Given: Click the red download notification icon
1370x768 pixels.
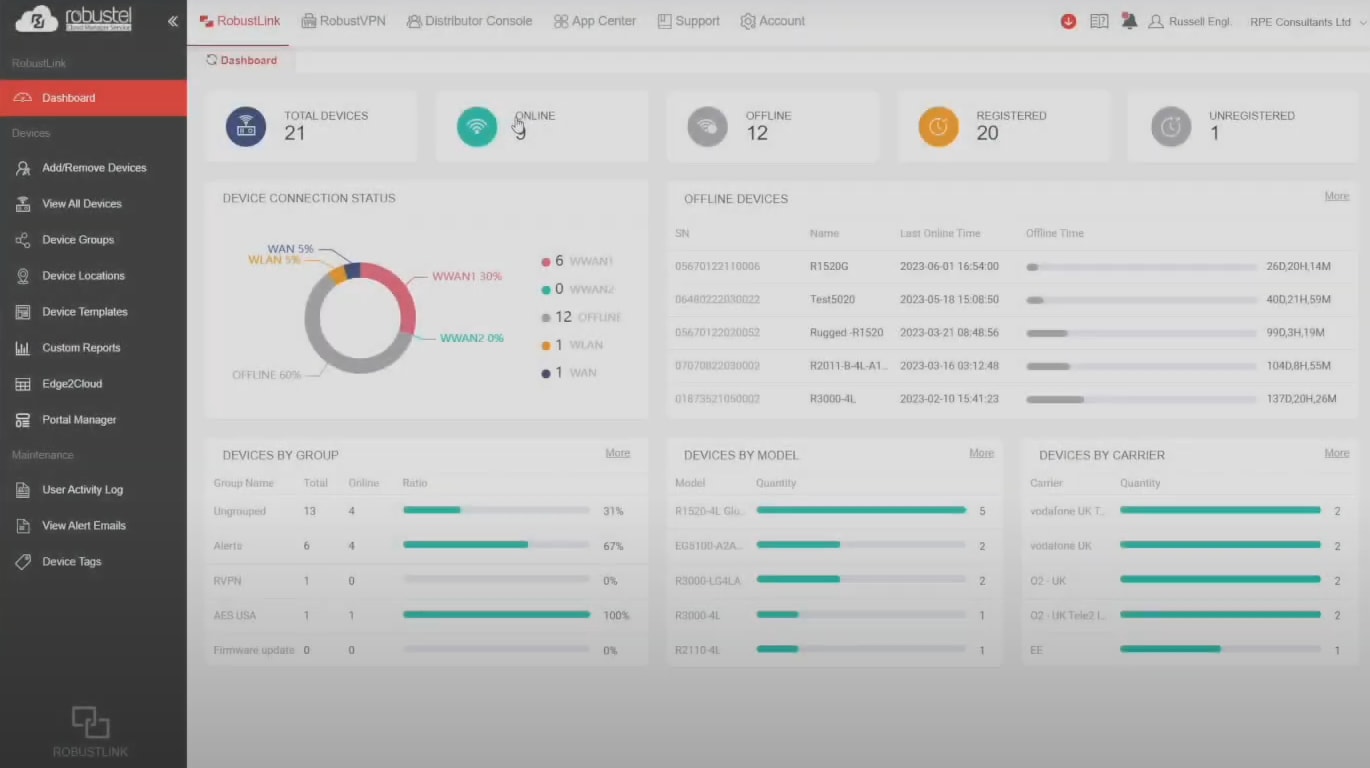Looking at the screenshot, I should pyautogui.click(x=1068, y=21).
